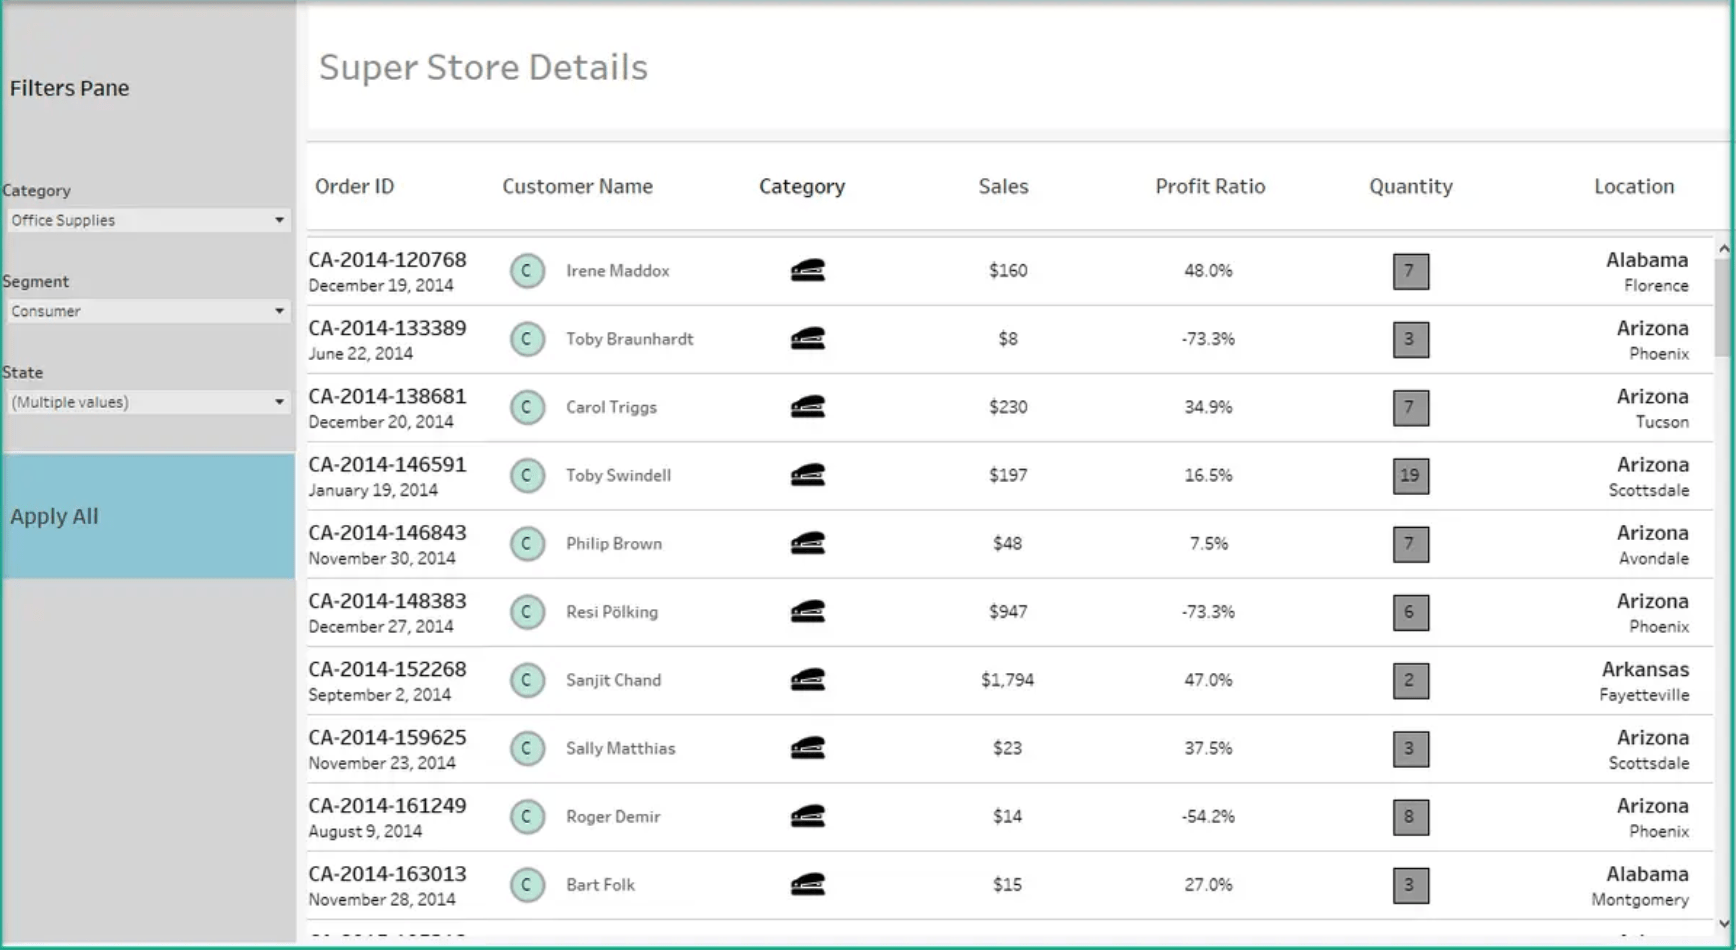Click the -54.2% profit ratio value

point(1208,817)
